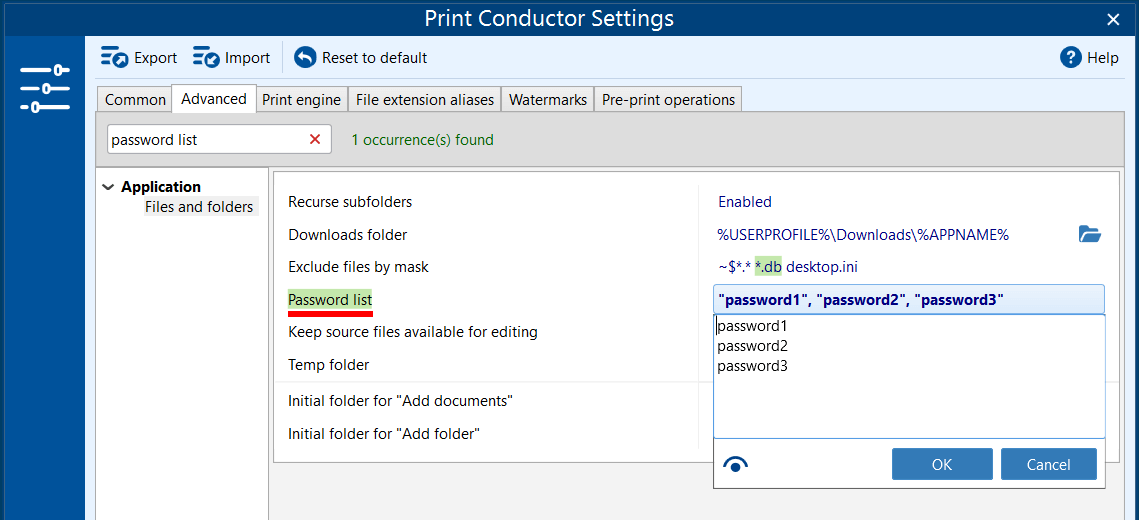Browse for Downloads folder using folder icon
Viewport: 1139px width, 520px height.
(1089, 235)
